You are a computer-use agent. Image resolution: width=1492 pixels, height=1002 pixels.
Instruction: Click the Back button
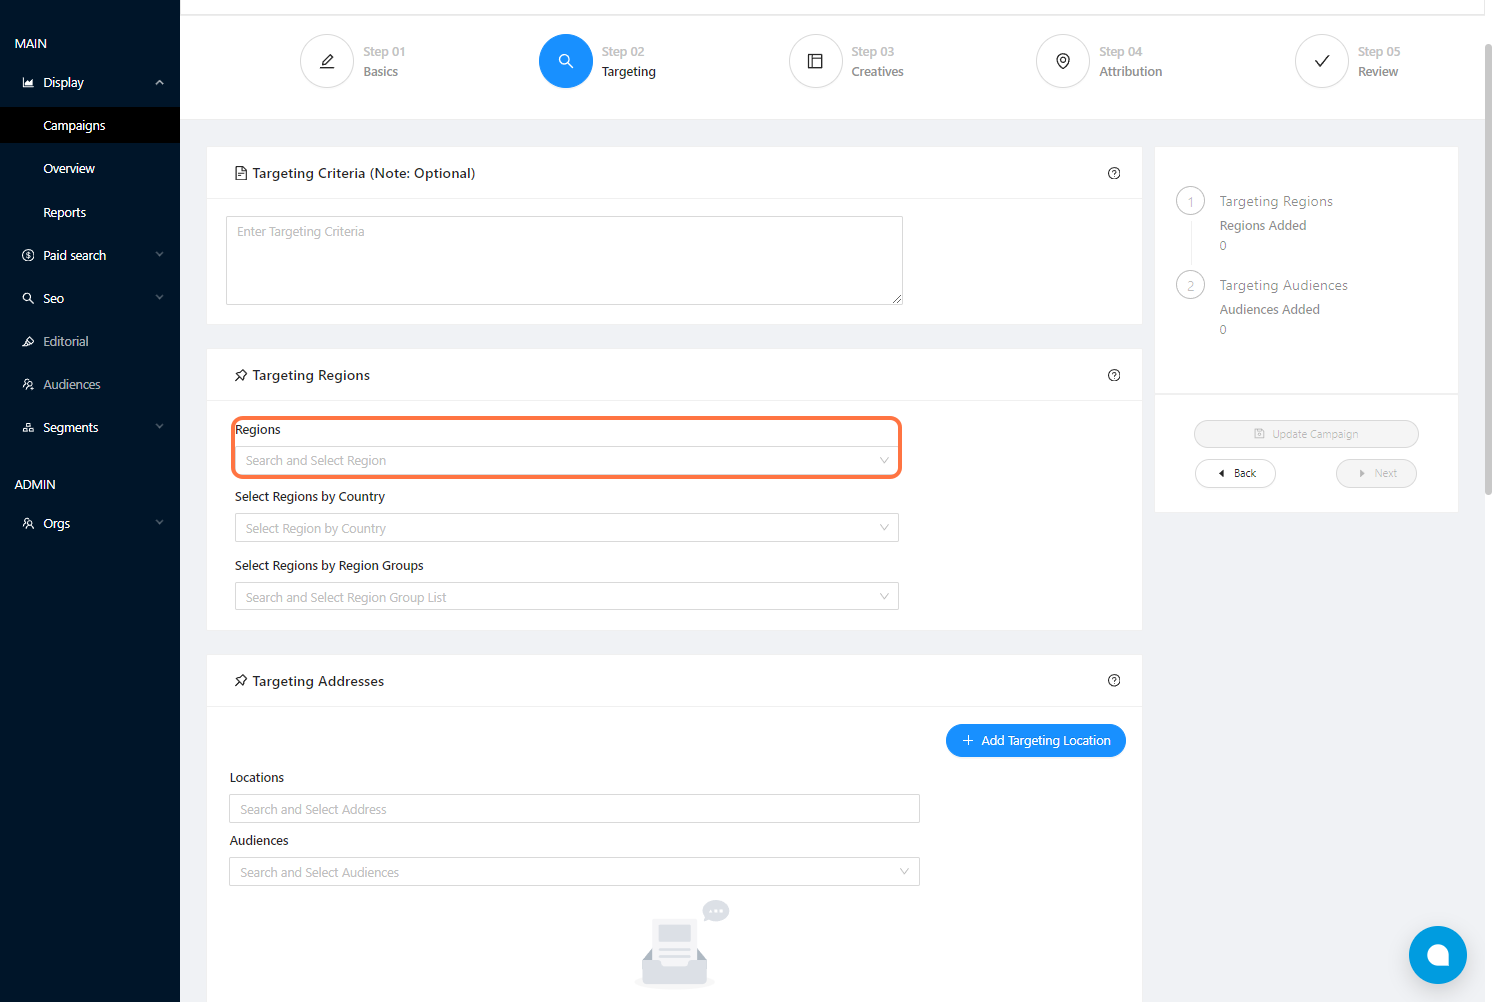[x=1235, y=474]
